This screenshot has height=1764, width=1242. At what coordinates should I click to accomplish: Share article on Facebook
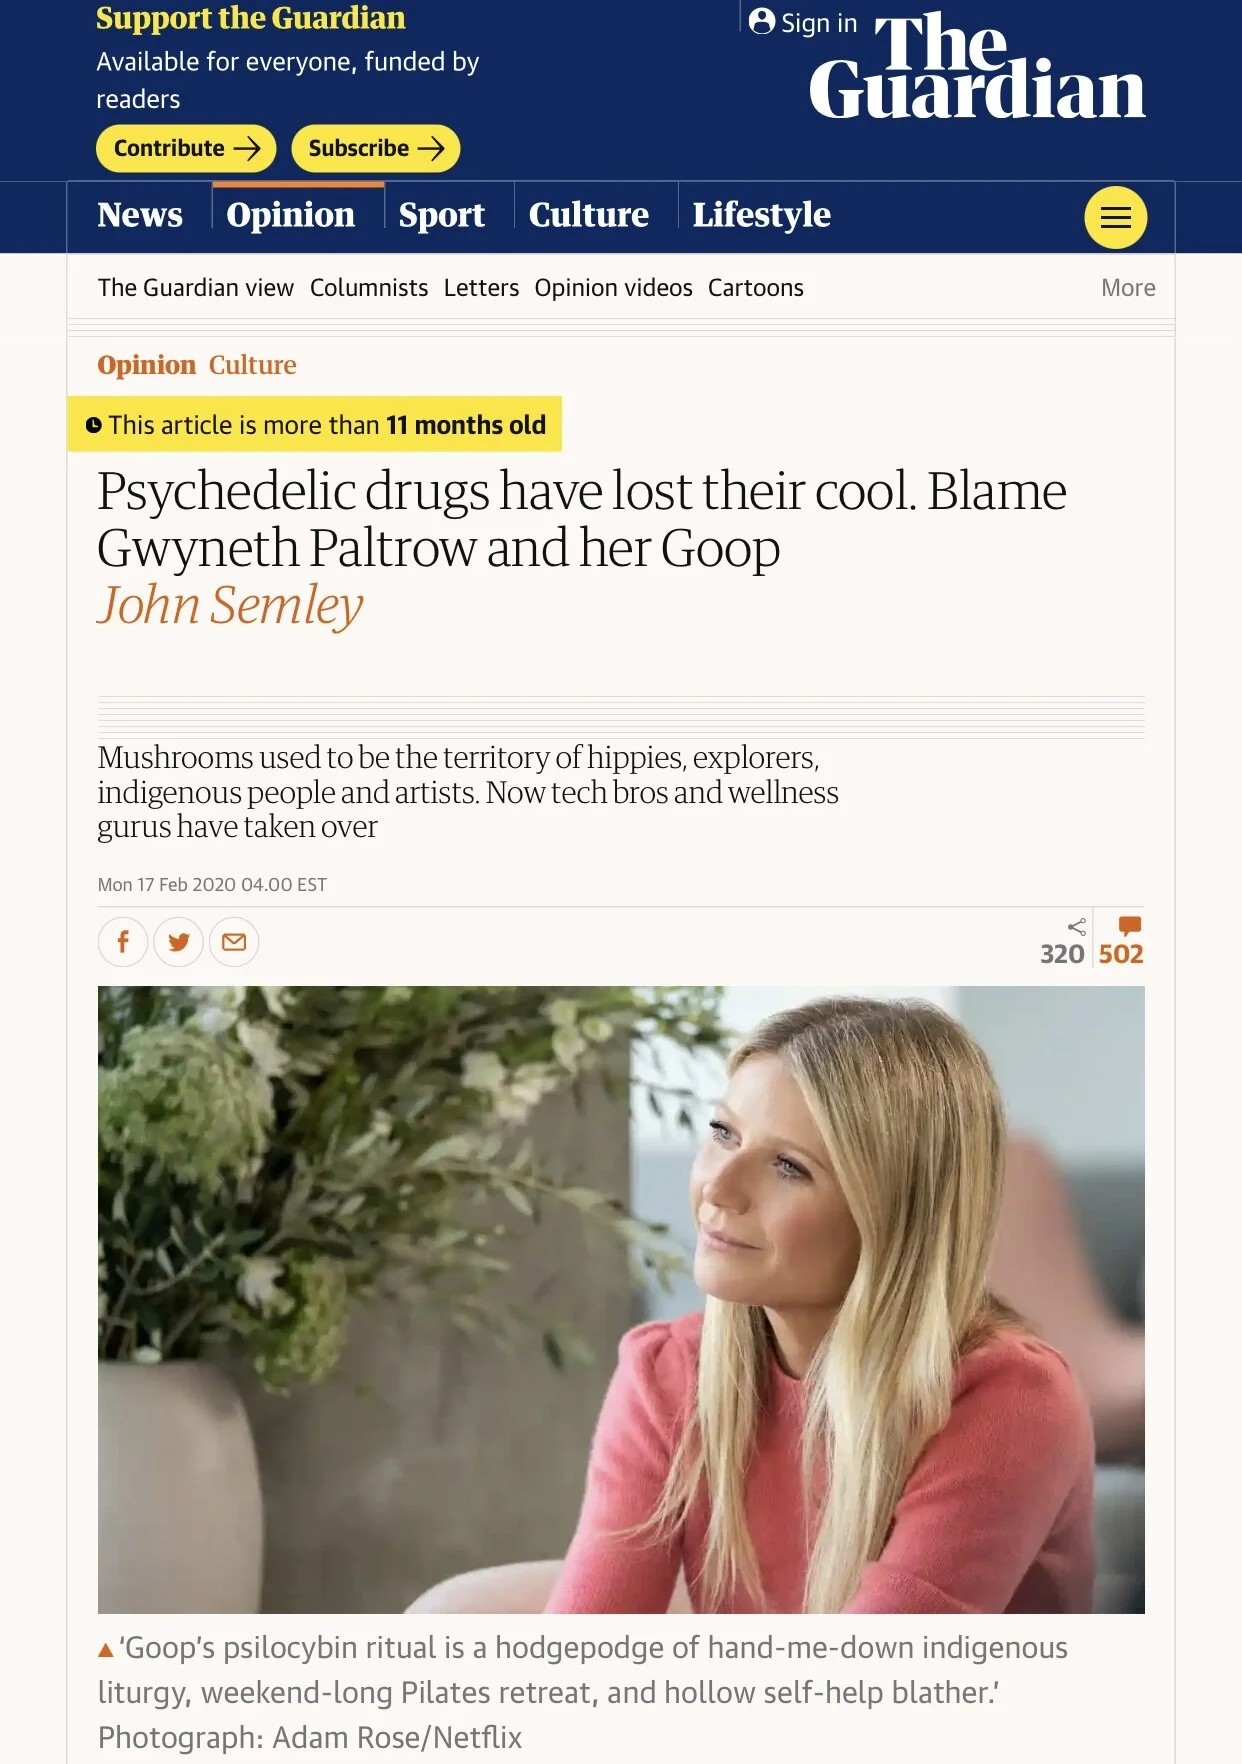(123, 942)
